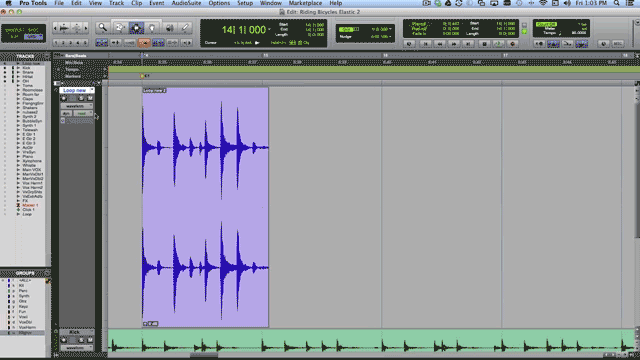Recall zoom preset 5
640x360 pixels.
tap(85, 42)
